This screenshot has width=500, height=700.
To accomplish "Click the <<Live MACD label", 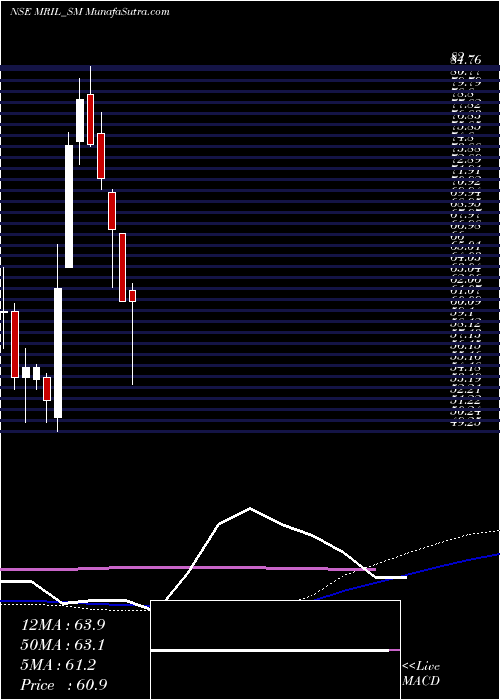I will pos(421,674).
